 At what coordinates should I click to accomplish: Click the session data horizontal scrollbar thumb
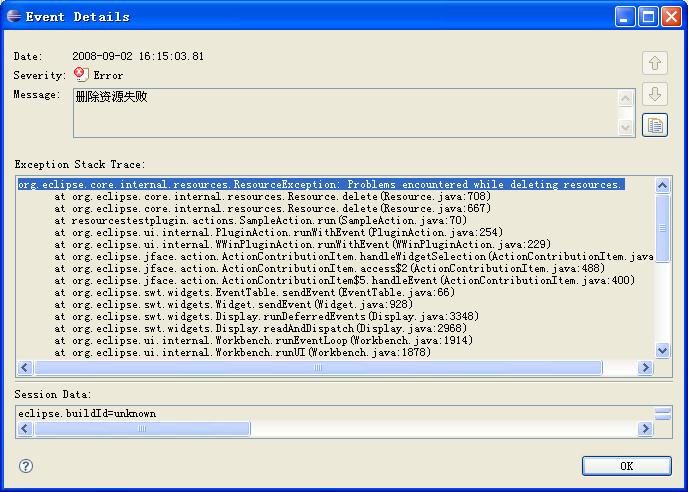click(143, 428)
